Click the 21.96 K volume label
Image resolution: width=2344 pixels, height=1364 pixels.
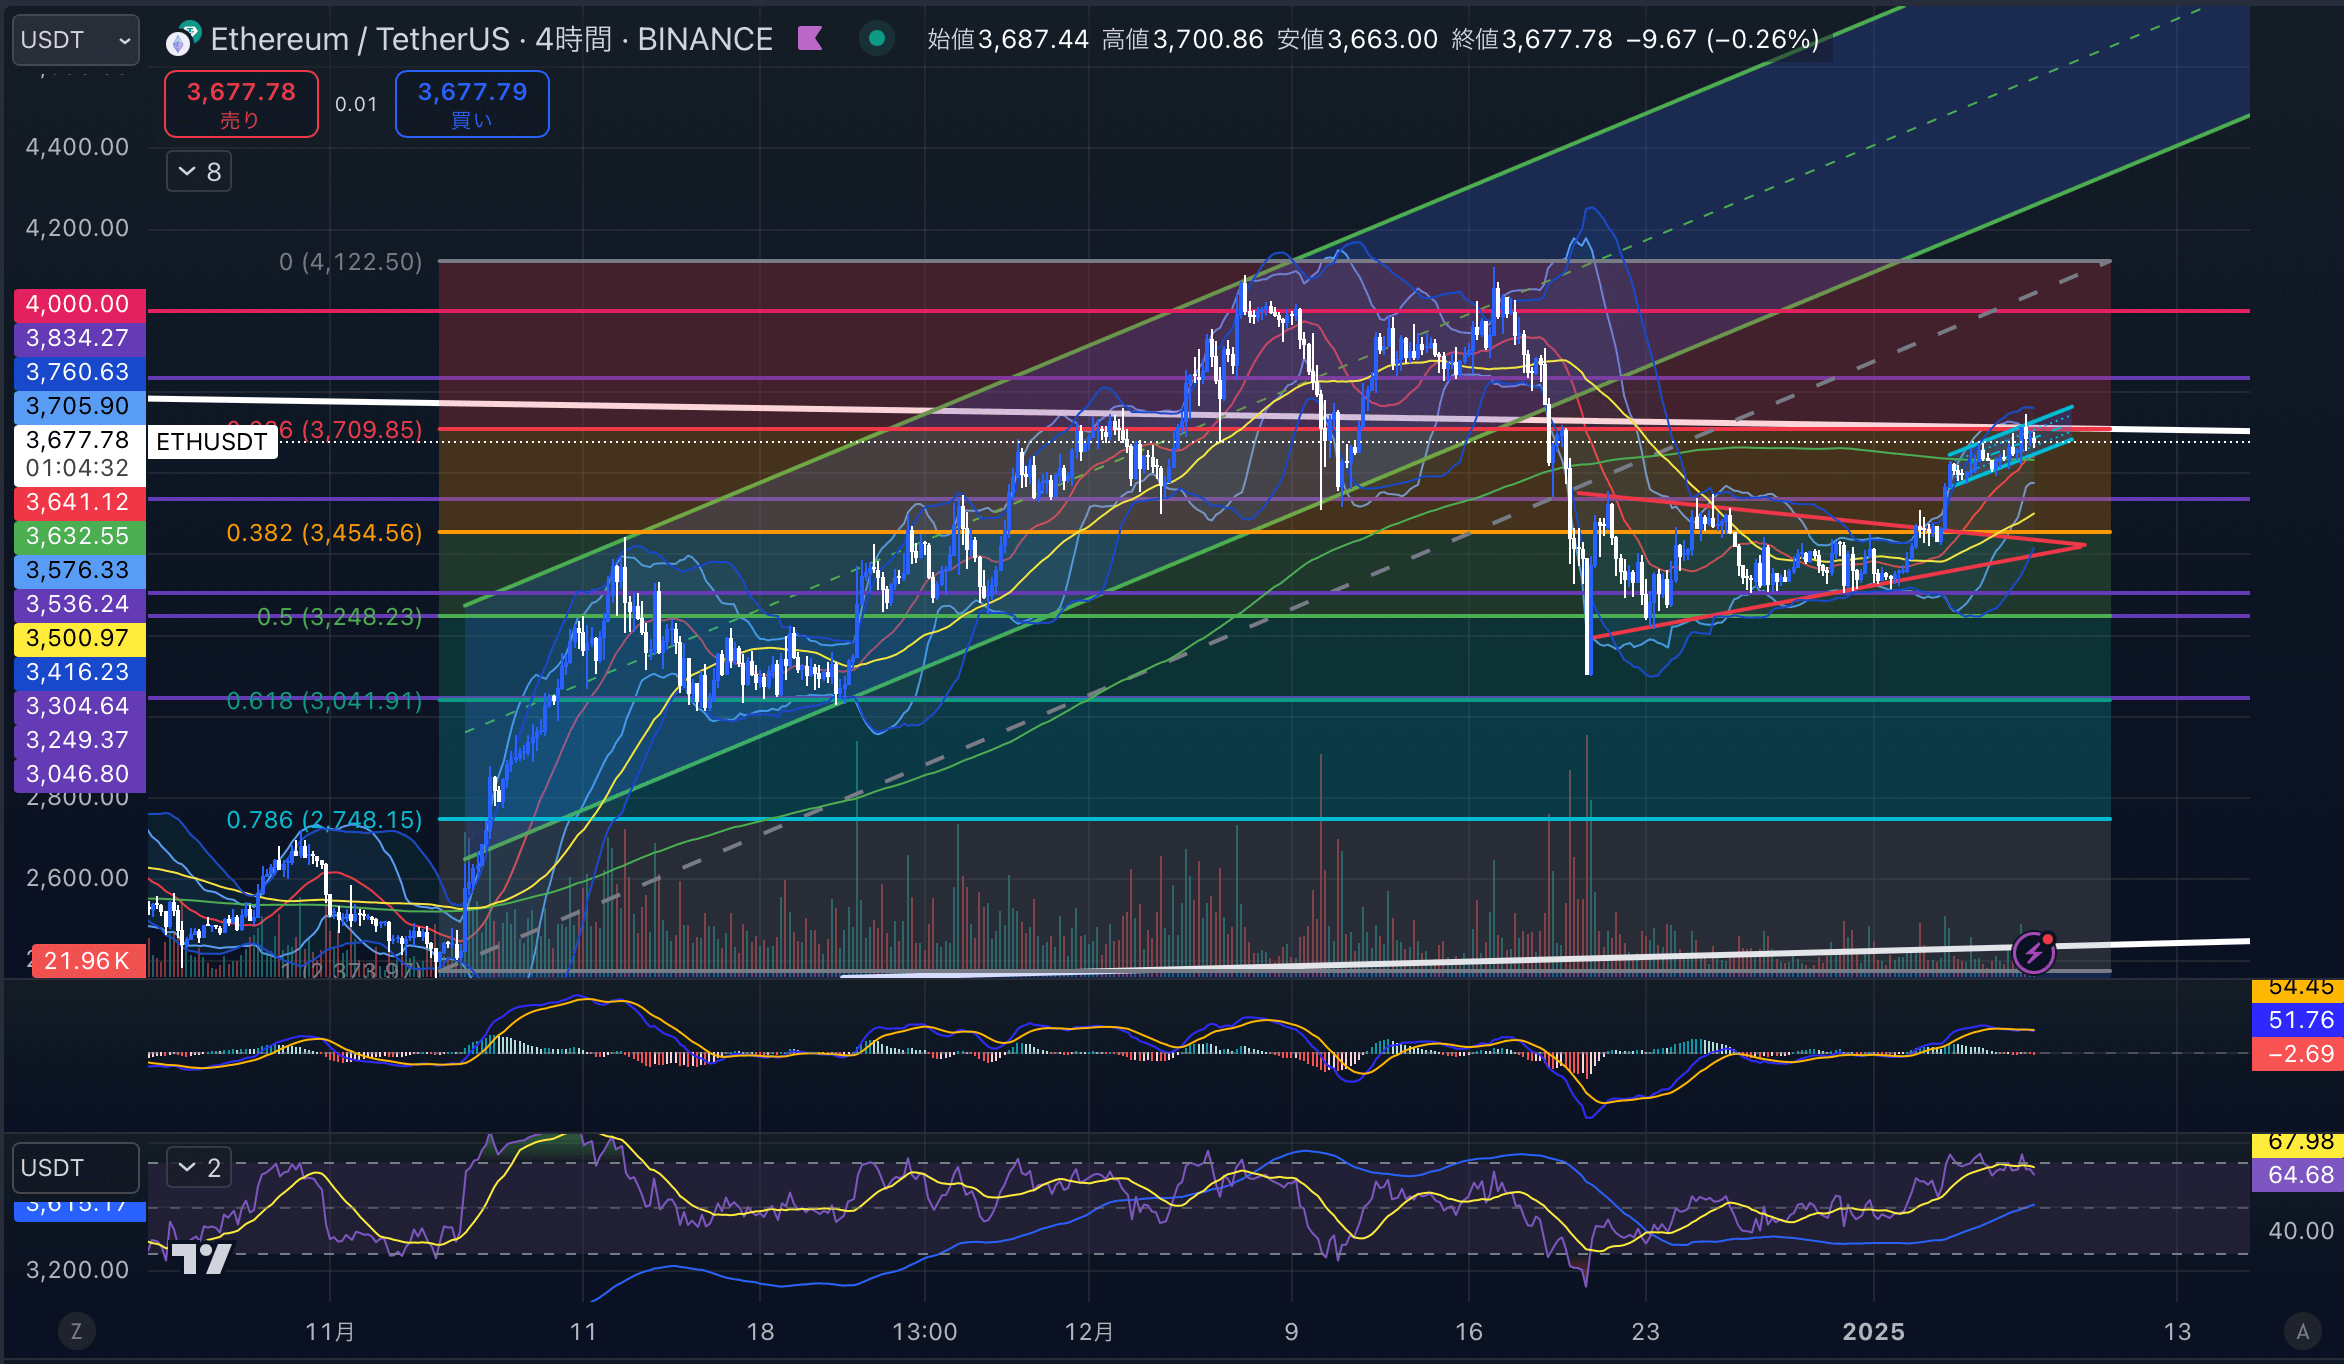click(x=88, y=961)
